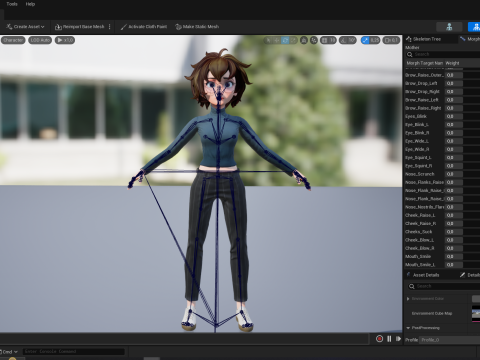Switch to the Morph Target Previewer tab
The height and width of the screenshot is (360, 480).
coord(470,39)
